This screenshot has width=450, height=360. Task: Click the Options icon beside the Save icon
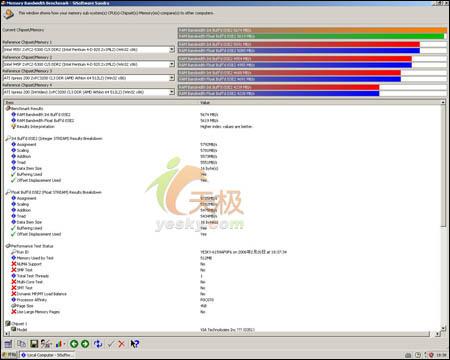tap(46, 344)
